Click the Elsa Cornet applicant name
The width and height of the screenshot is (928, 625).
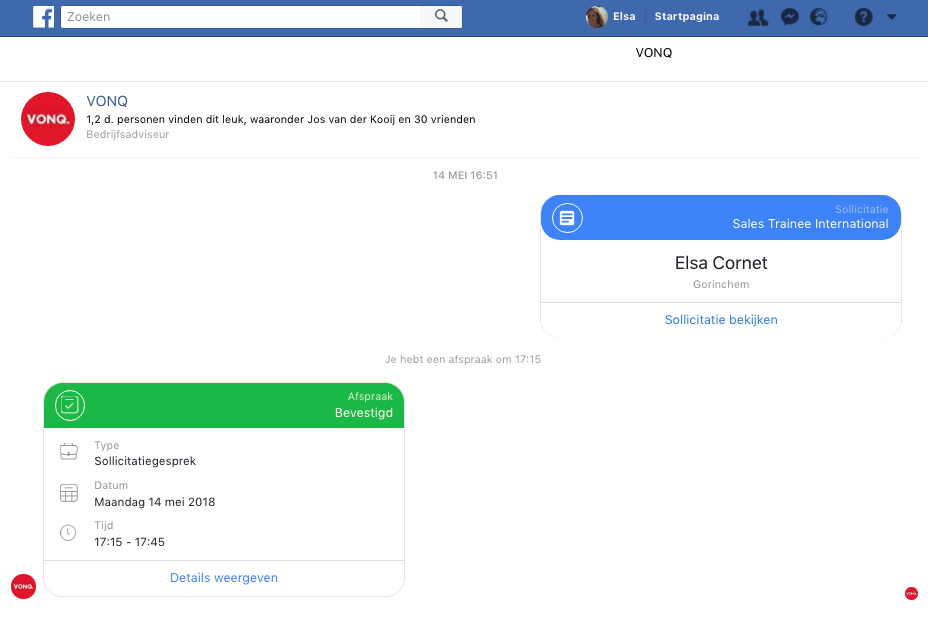(x=721, y=263)
